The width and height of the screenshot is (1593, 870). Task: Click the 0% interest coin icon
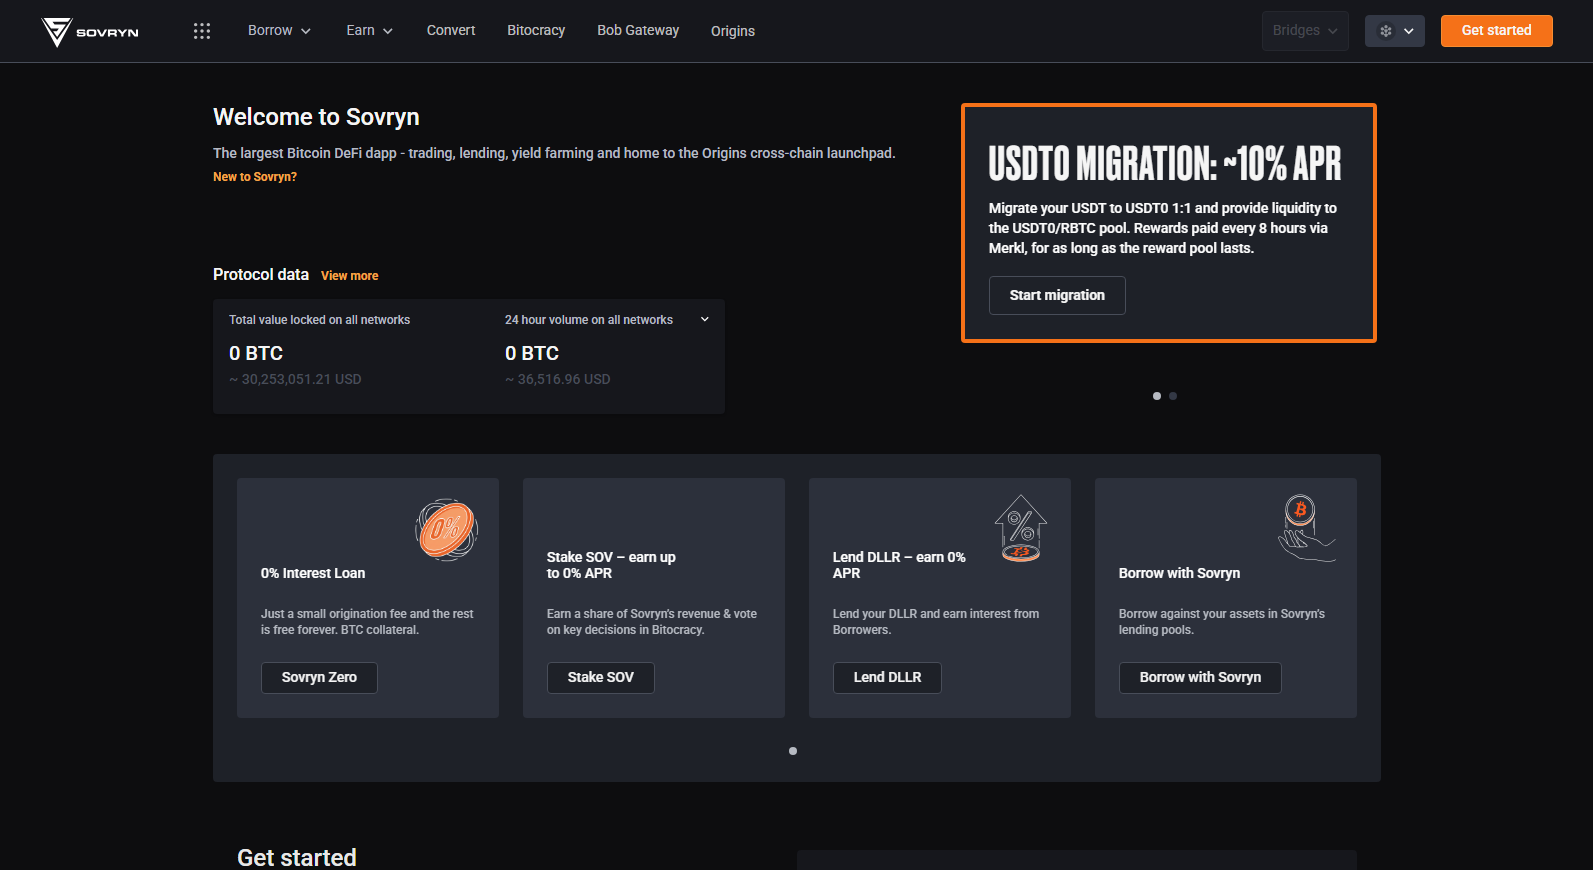(x=446, y=529)
